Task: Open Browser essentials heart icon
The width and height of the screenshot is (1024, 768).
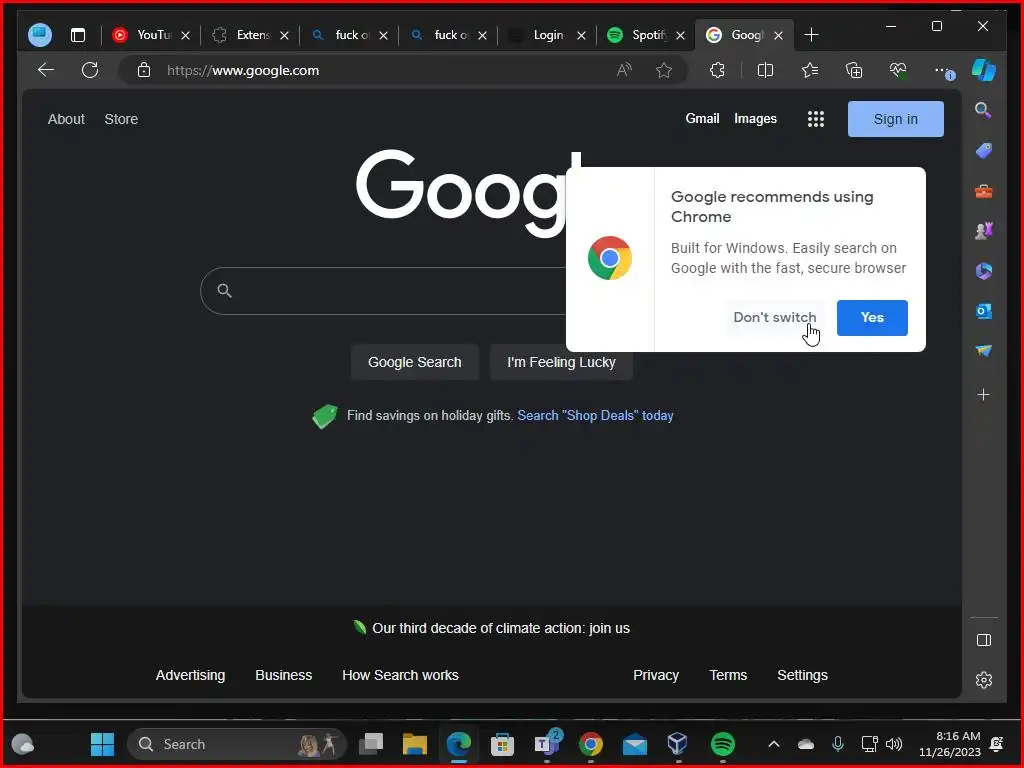Action: pyautogui.click(x=898, y=70)
